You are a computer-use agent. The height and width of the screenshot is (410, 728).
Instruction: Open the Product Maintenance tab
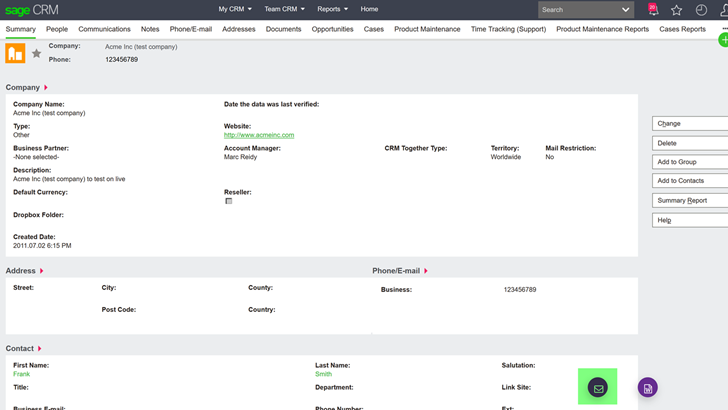[x=427, y=29]
